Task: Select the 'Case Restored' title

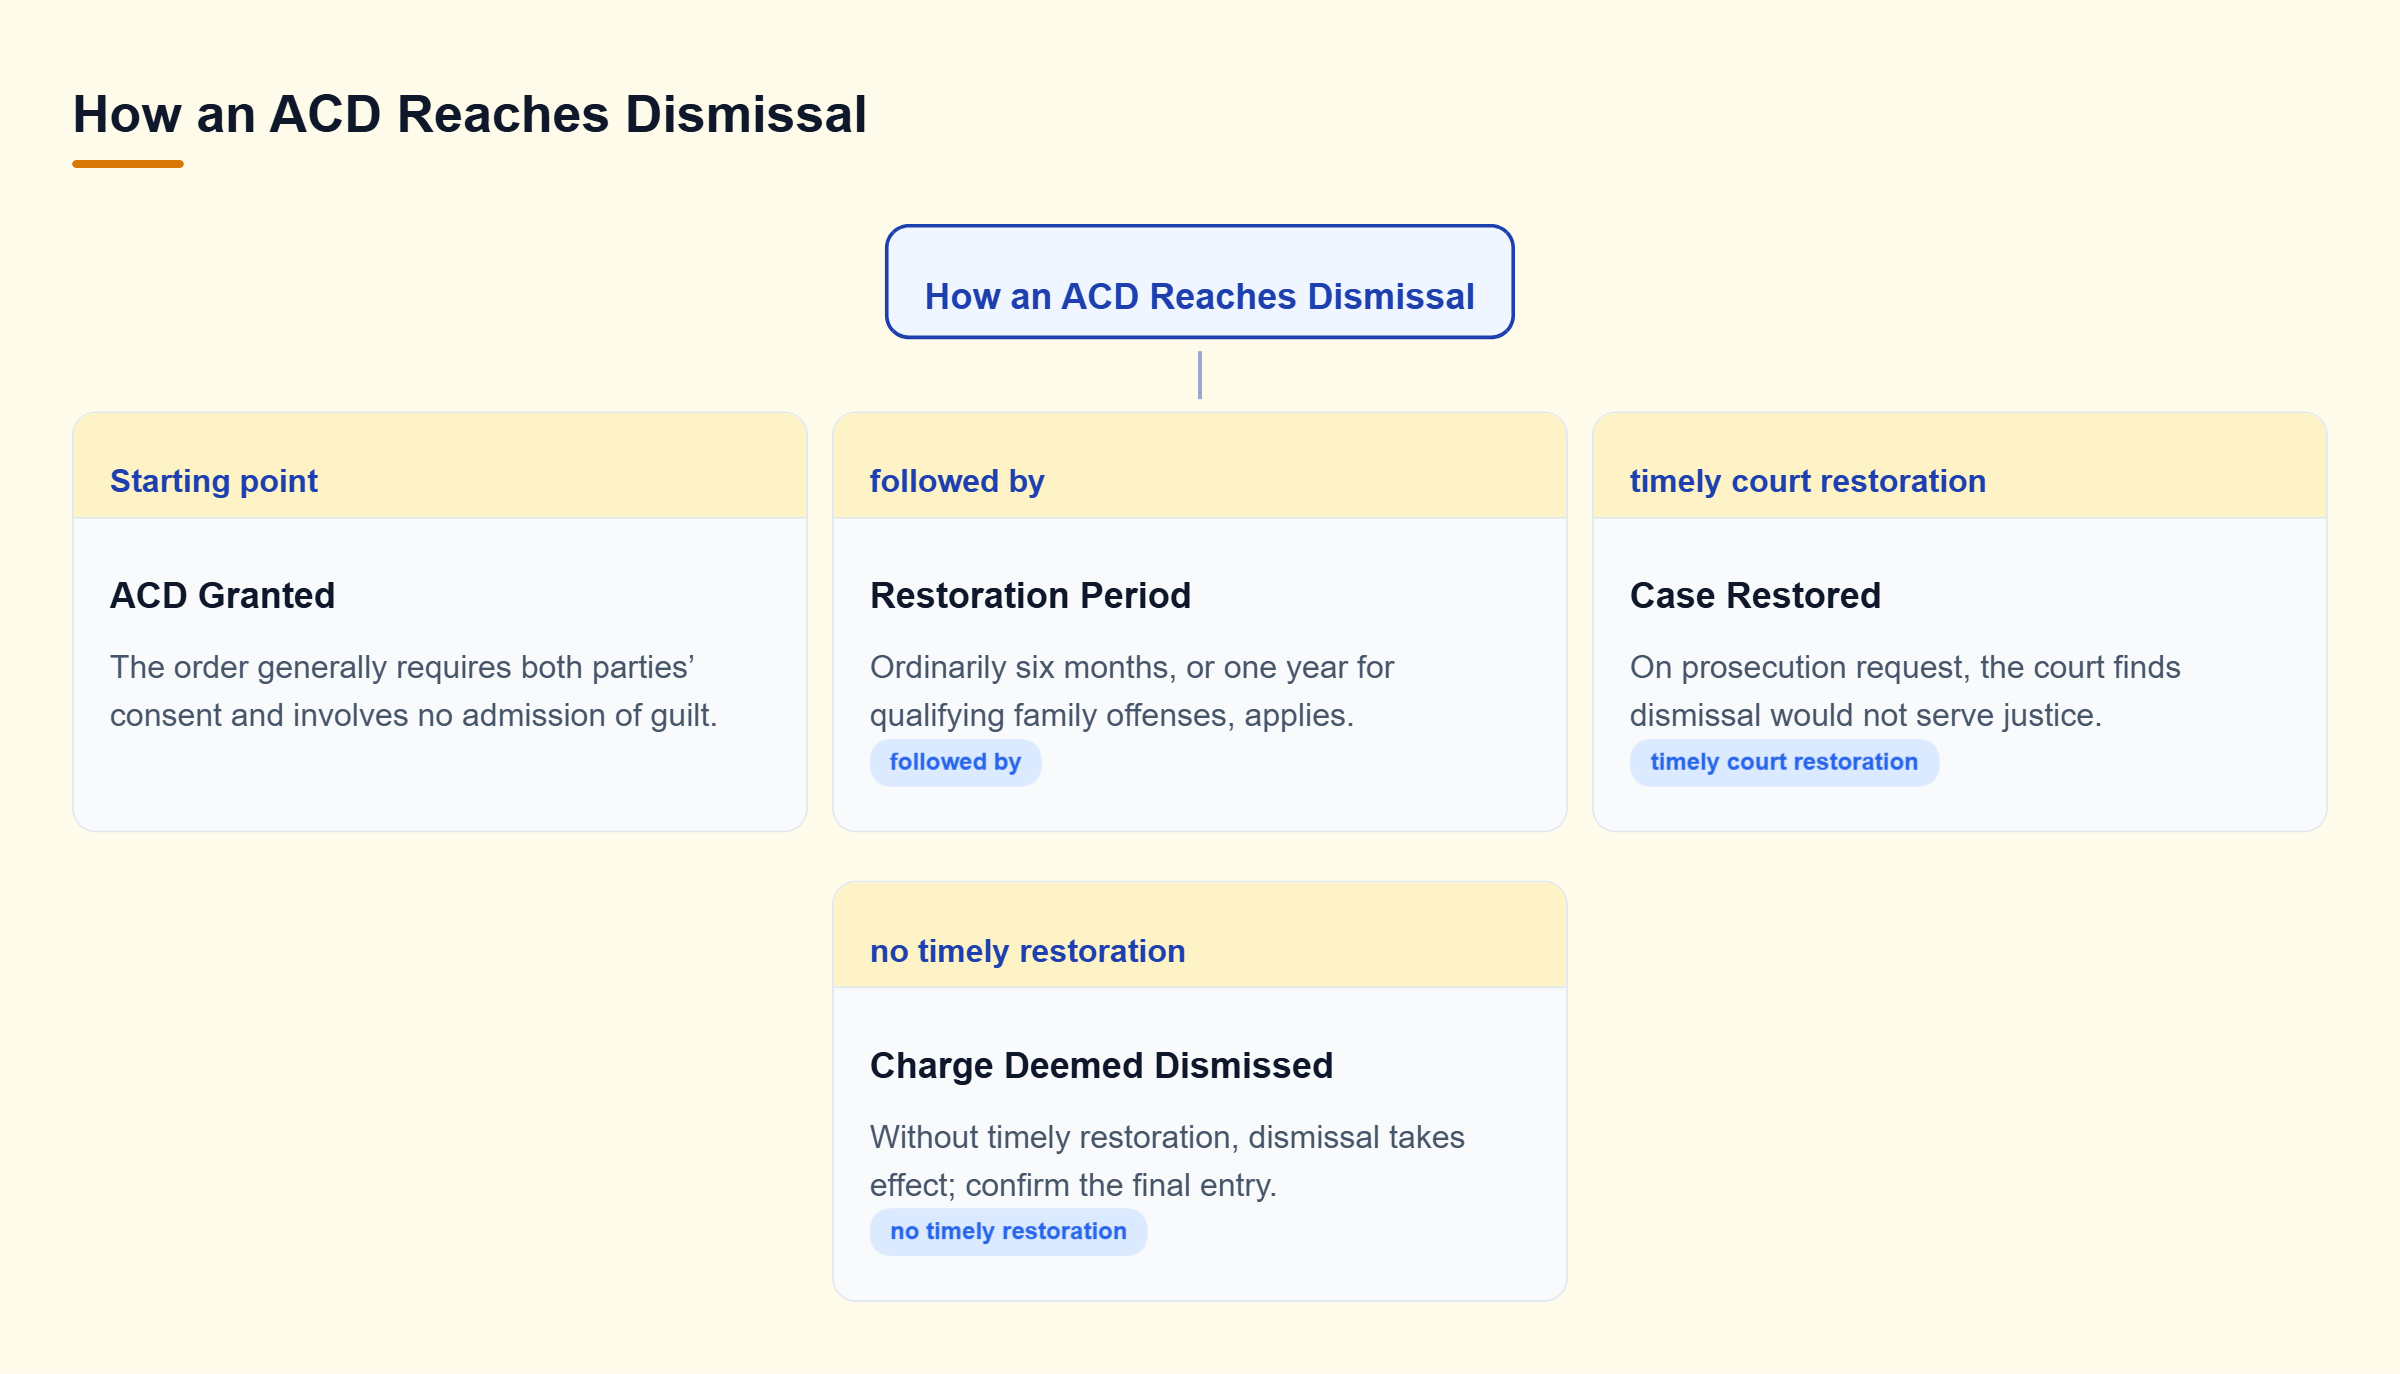Action: [x=1755, y=595]
